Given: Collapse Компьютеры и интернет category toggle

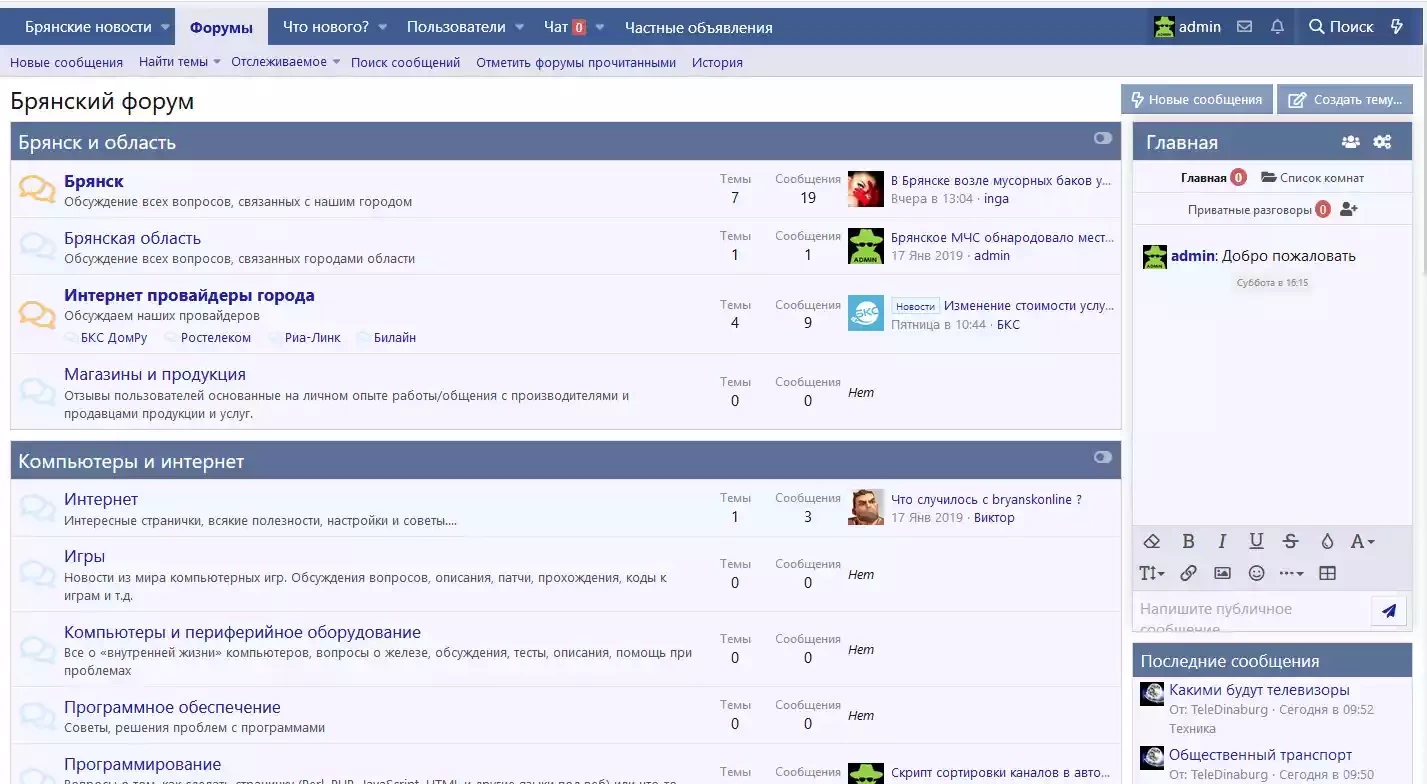Looking at the screenshot, I should click(1103, 457).
